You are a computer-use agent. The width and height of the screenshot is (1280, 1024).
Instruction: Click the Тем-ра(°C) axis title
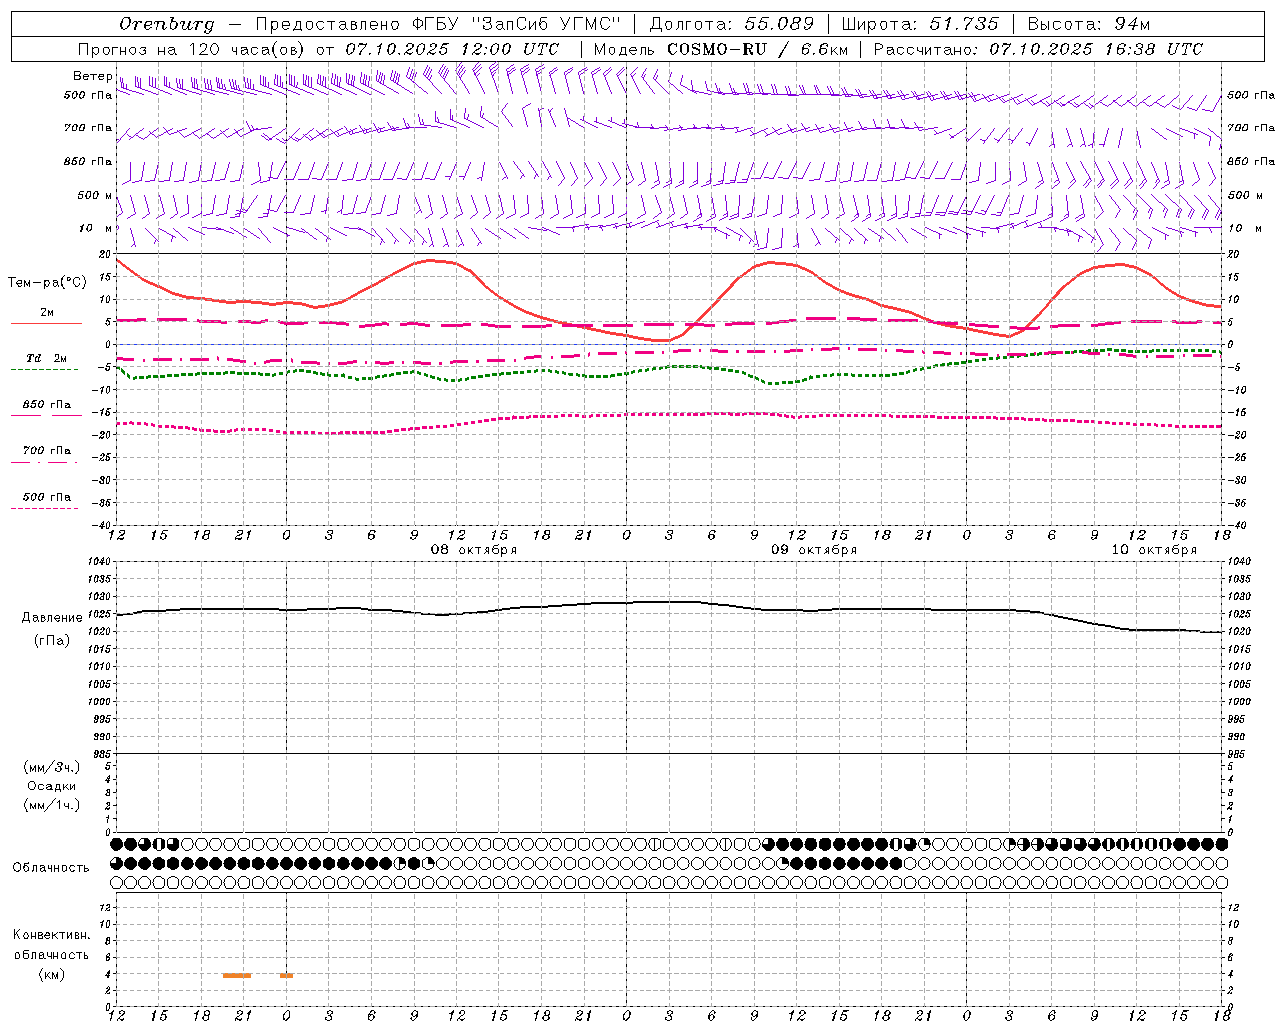47,283
